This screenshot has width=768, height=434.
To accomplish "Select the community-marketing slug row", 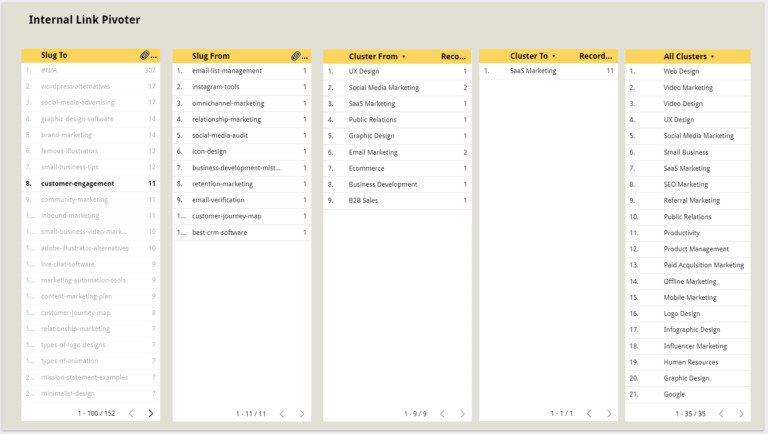I will point(91,200).
